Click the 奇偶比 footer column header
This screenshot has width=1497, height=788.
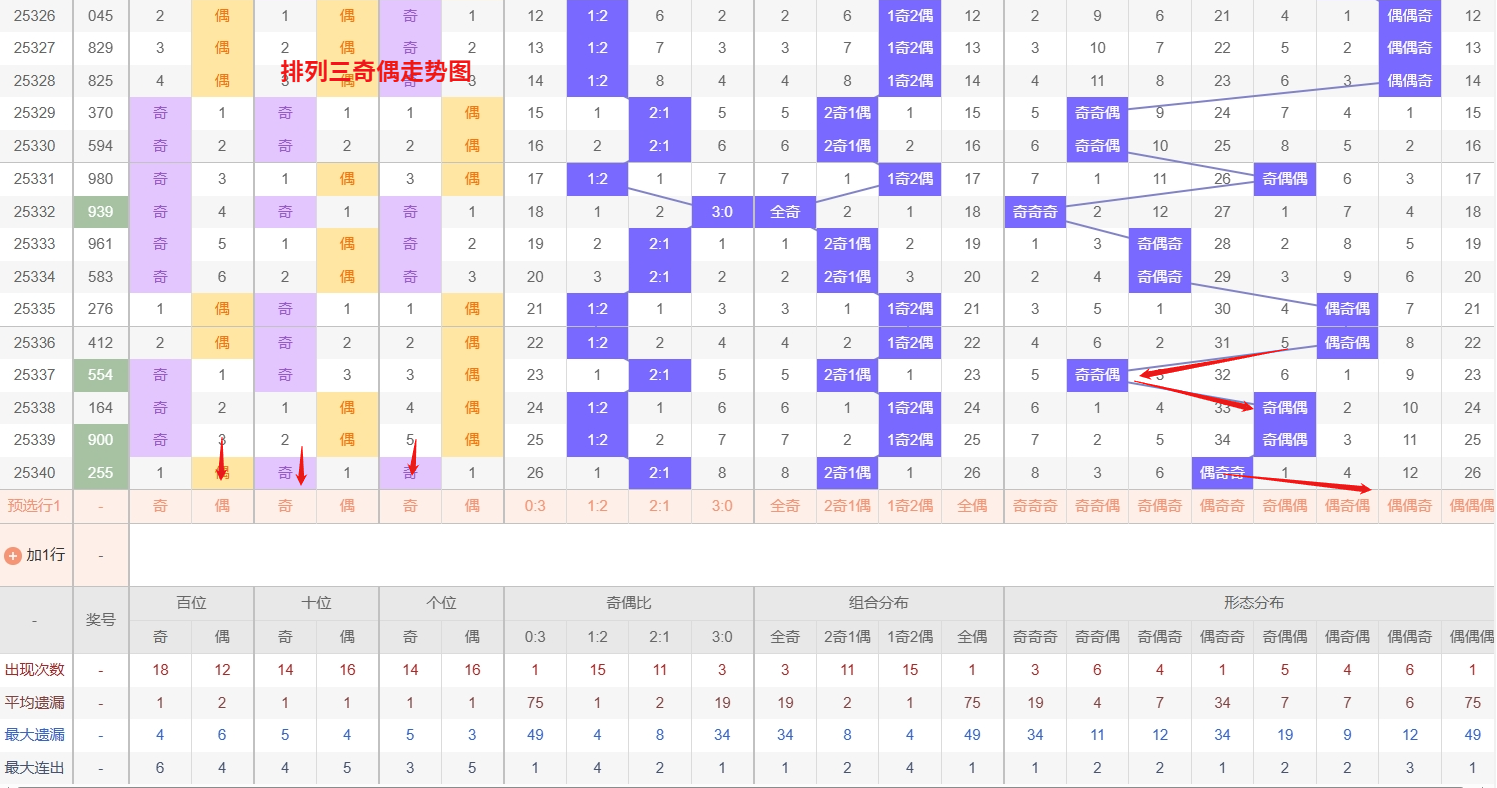tap(628, 603)
